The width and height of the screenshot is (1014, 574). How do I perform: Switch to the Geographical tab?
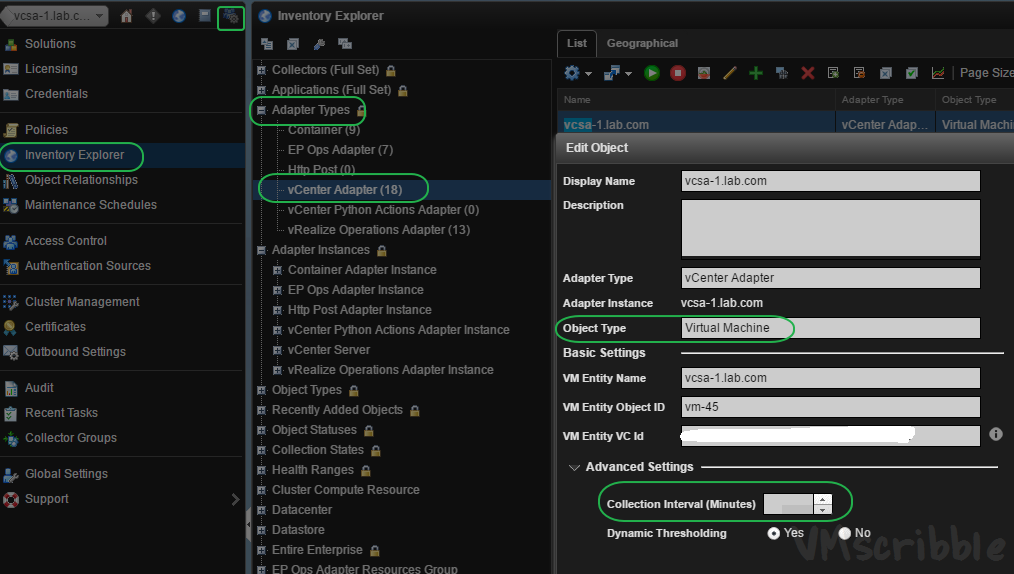(642, 43)
